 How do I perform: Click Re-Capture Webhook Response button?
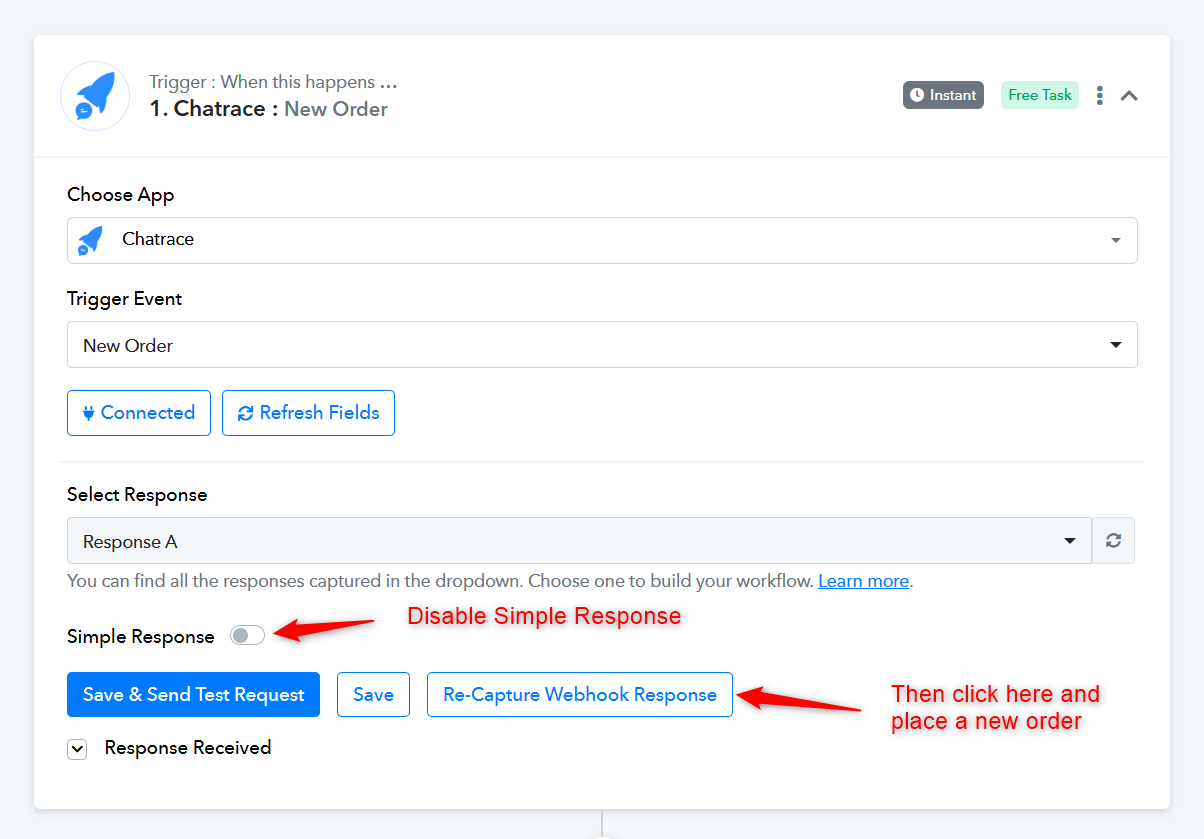point(580,694)
